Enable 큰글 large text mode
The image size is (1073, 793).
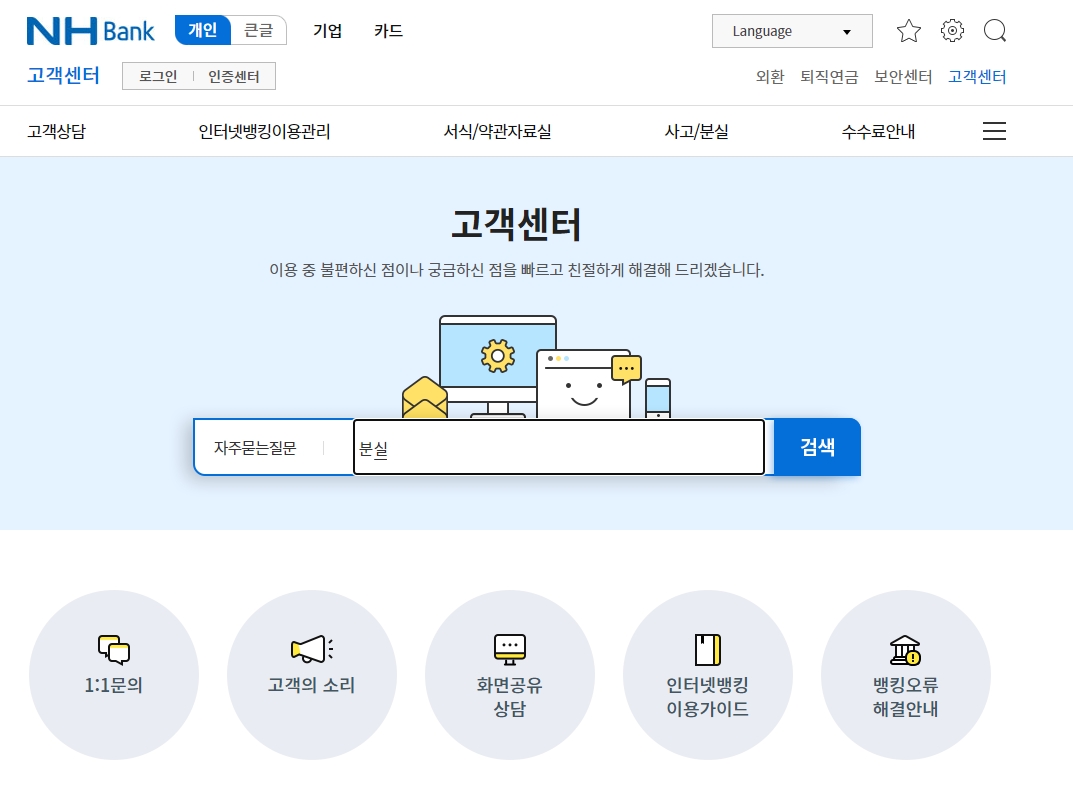coord(258,30)
